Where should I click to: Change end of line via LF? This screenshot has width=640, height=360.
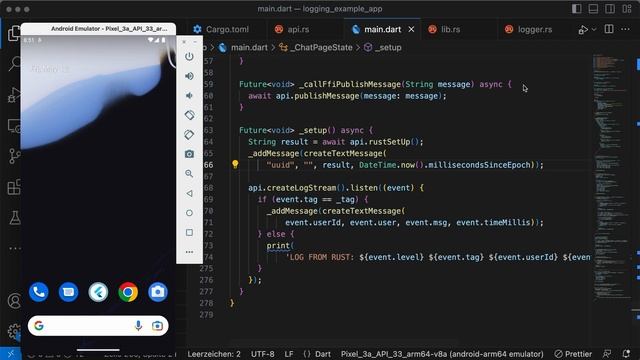(289, 354)
